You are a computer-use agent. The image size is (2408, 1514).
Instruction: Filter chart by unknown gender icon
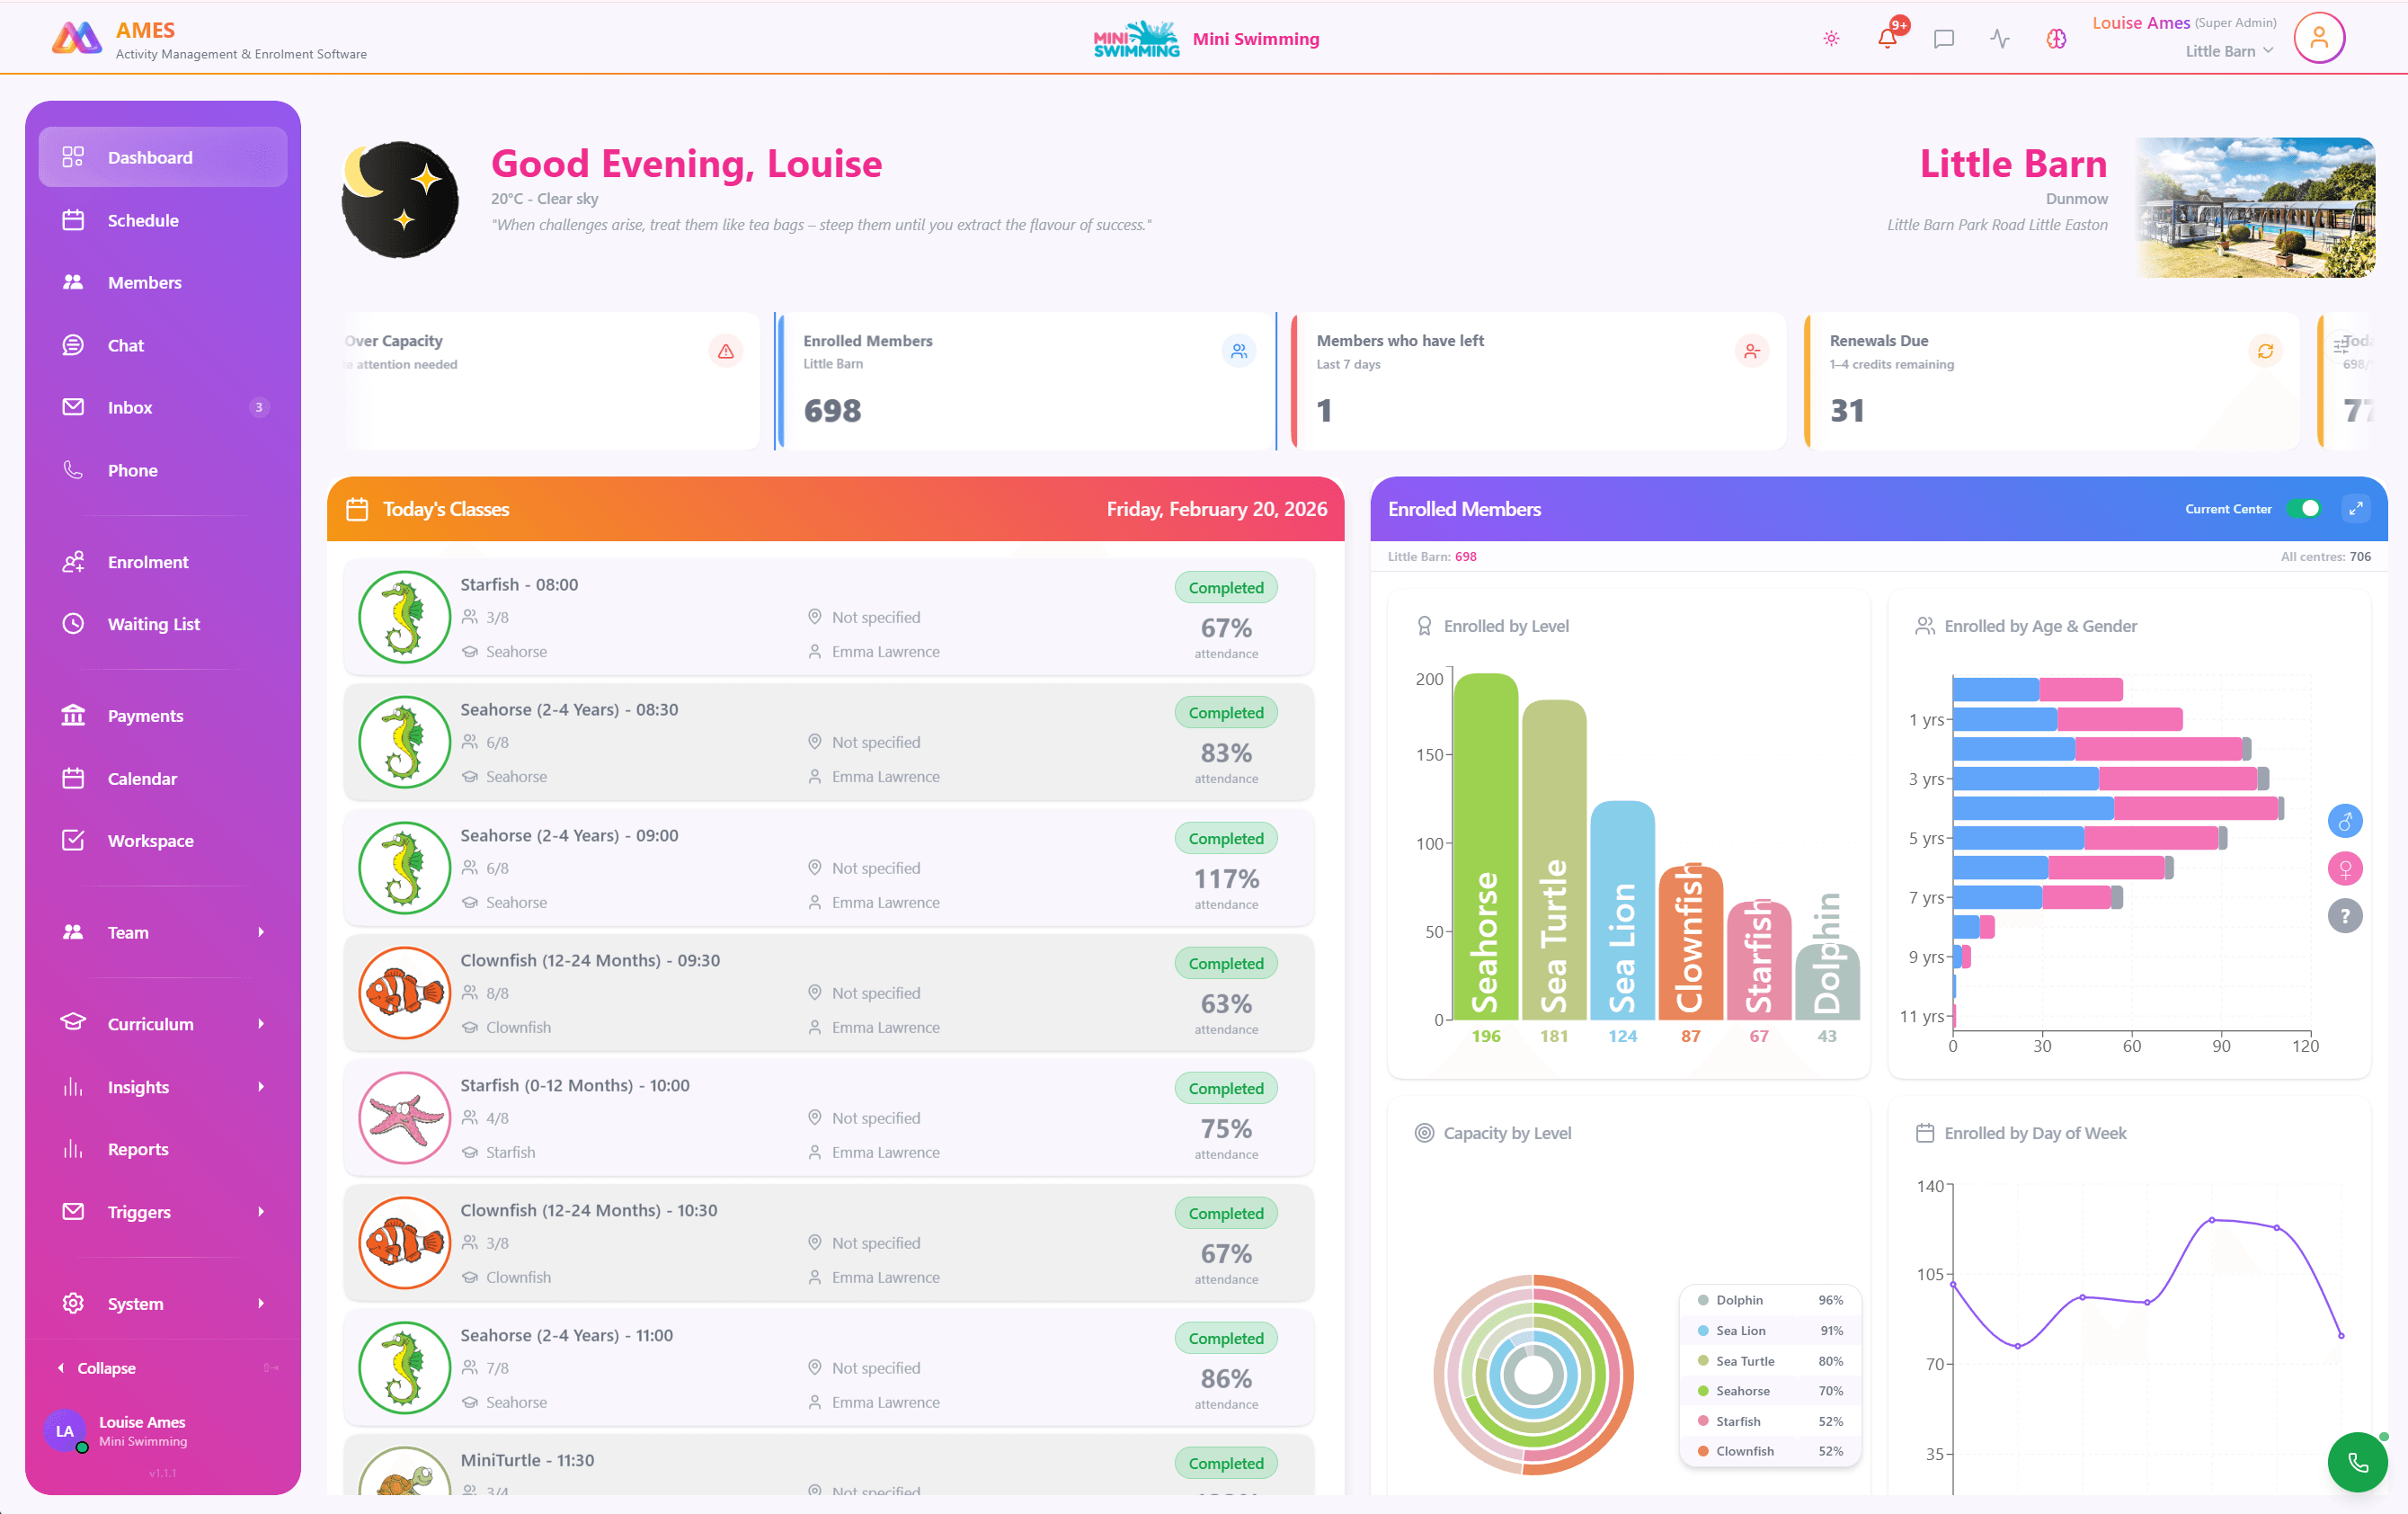[2345, 916]
